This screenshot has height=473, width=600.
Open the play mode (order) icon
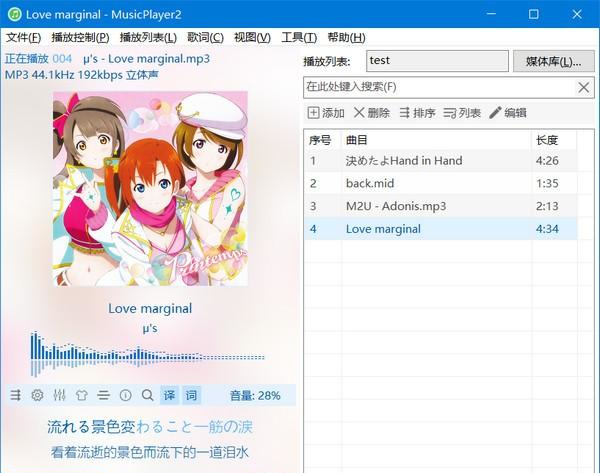tap(15, 395)
